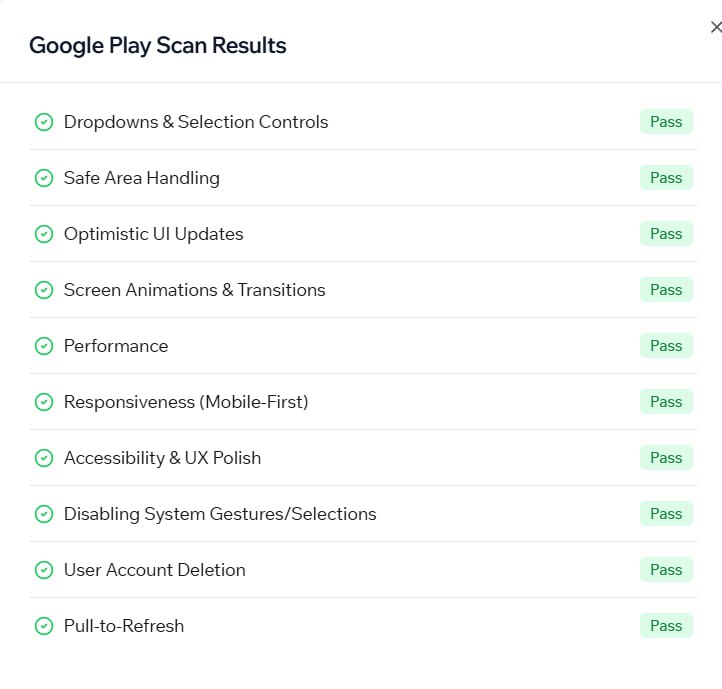The image size is (722, 689).
Task: Click the green check icon beside Performance
Action: (x=43, y=346)
